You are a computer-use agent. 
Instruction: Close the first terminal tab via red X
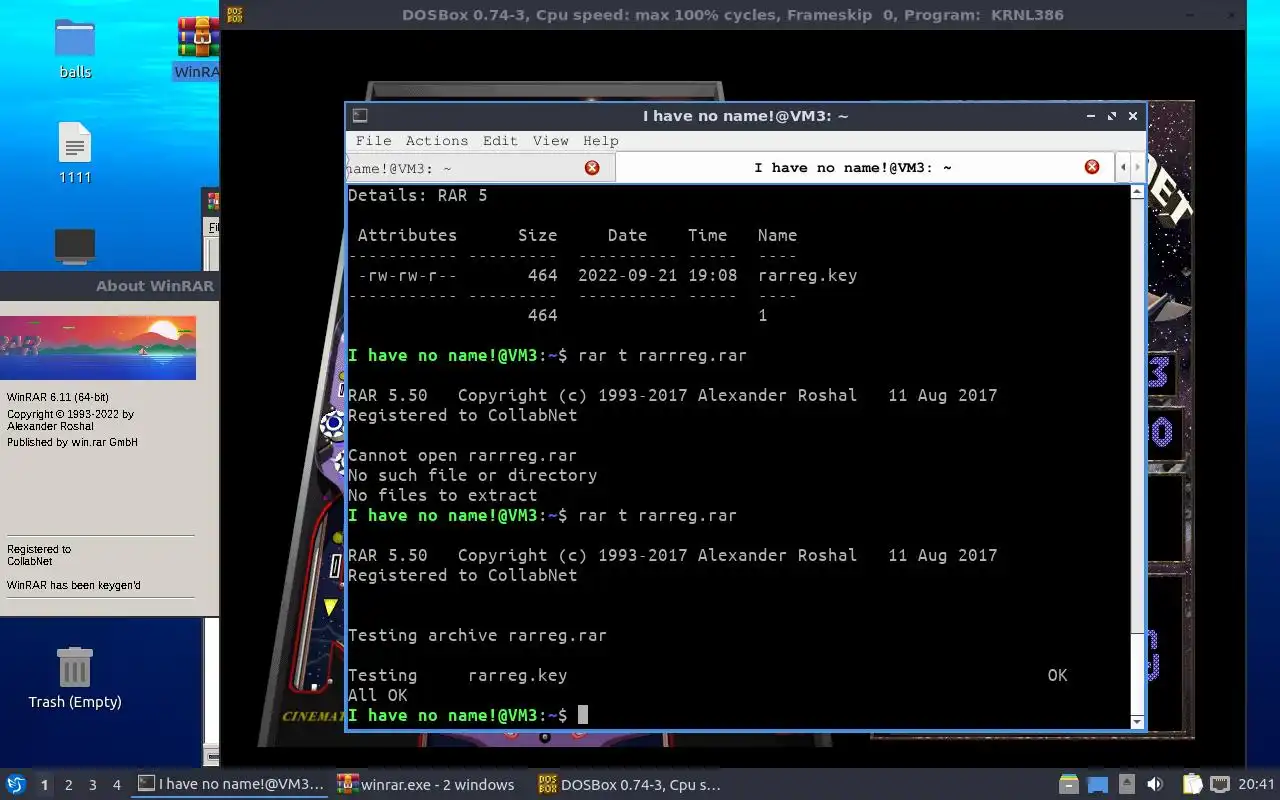[592, 168]
